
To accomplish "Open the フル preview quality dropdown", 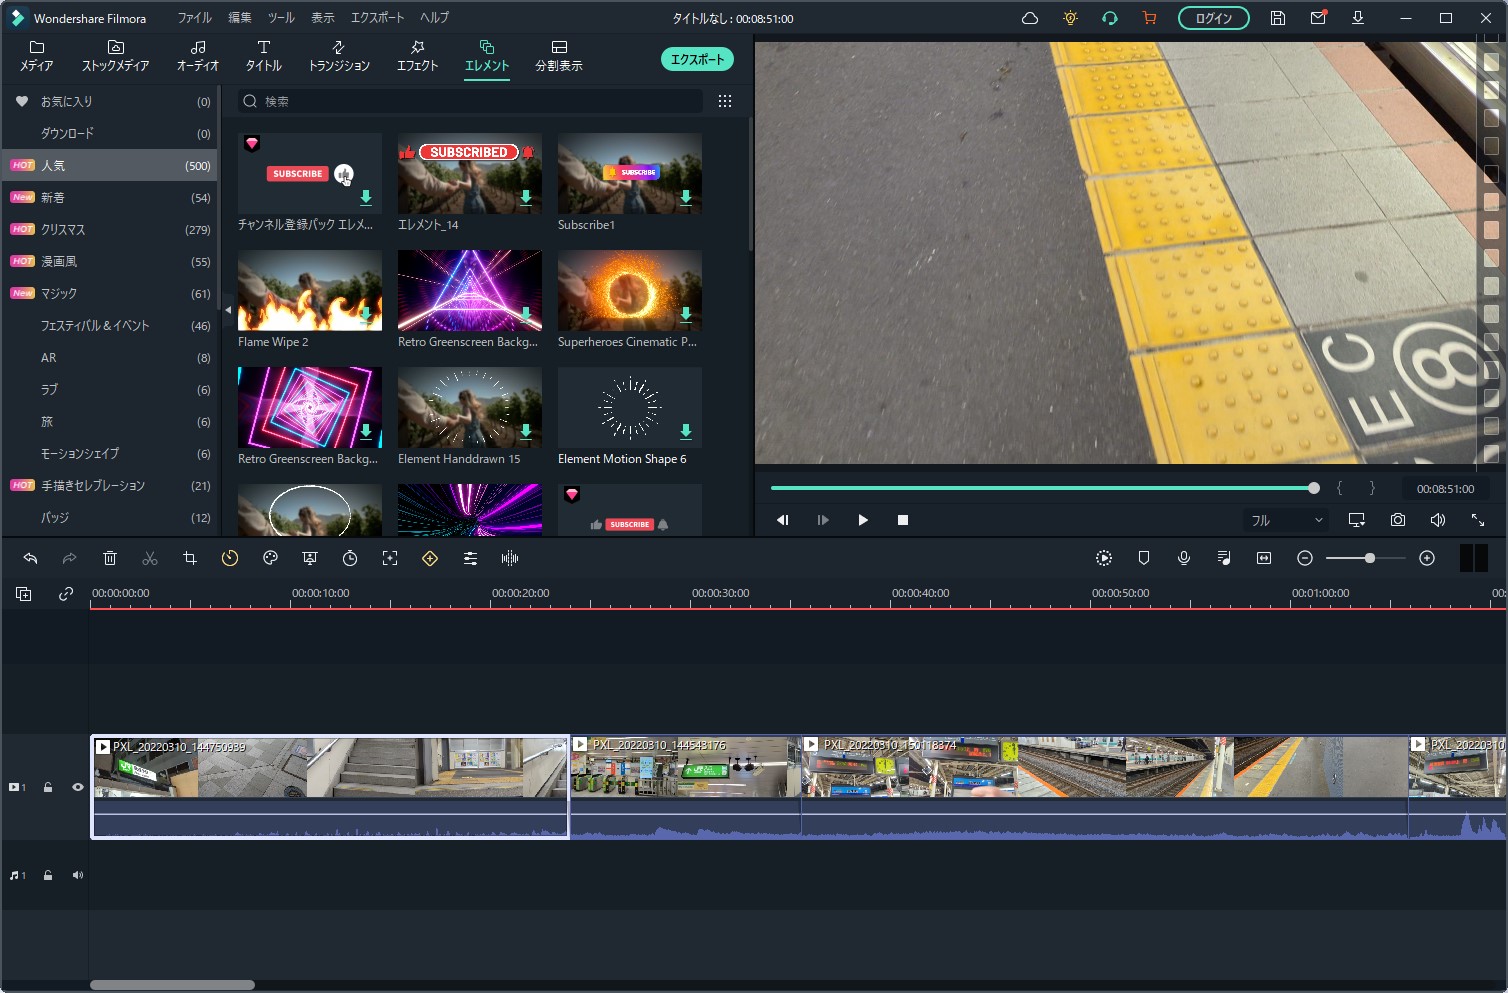I will (x=1286, y=520).
